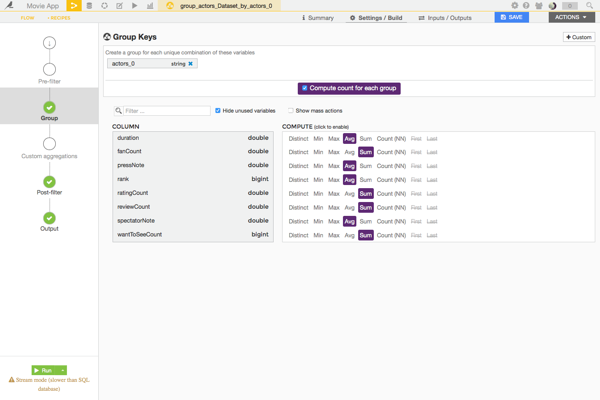Enable Min for pressNote
Image resolution: width=600 pixels, height=400 pixels.
pyautogui.click(x=318, y=166)
